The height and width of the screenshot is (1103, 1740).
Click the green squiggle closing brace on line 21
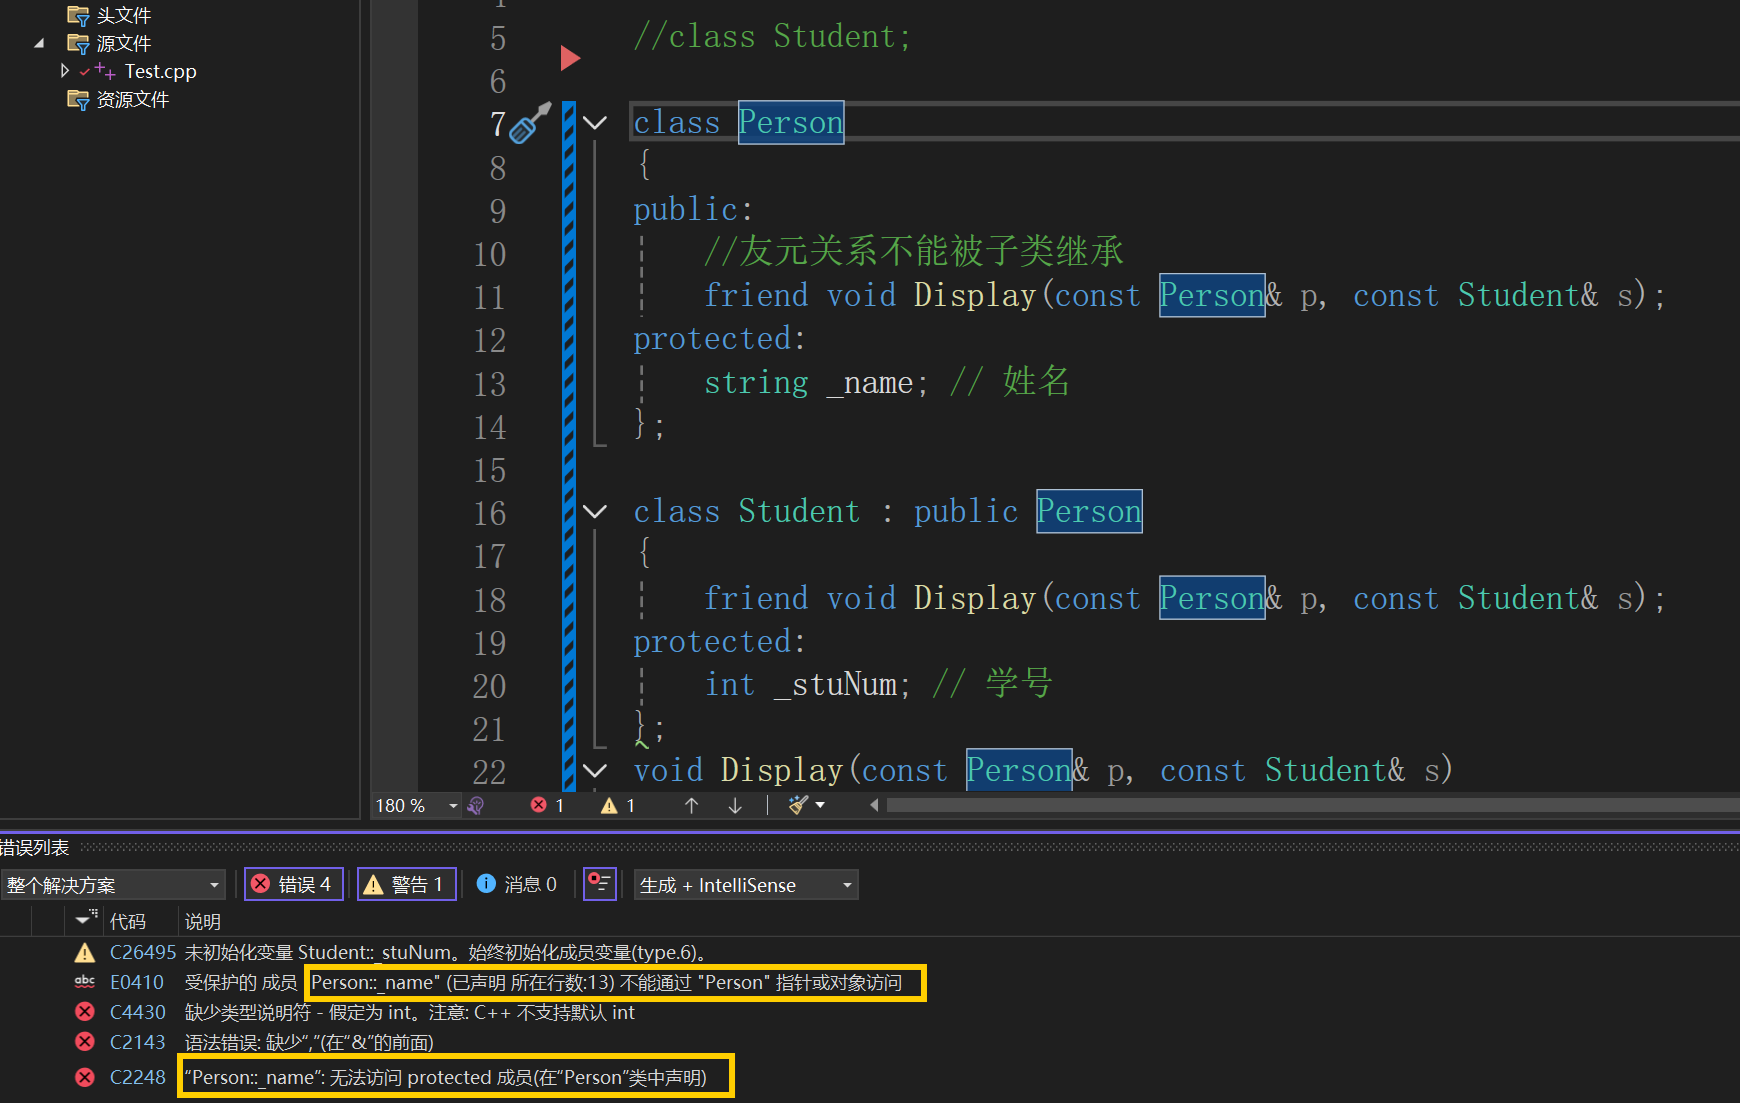(642, 727)
